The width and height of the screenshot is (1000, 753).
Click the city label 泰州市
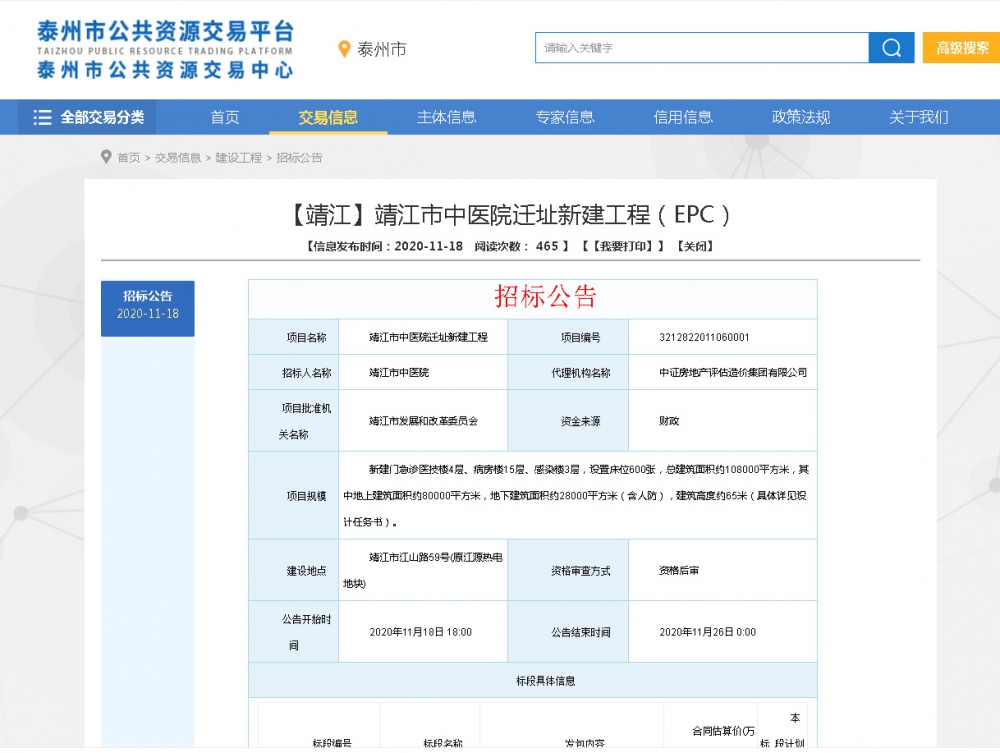click(x=381, y=49)
